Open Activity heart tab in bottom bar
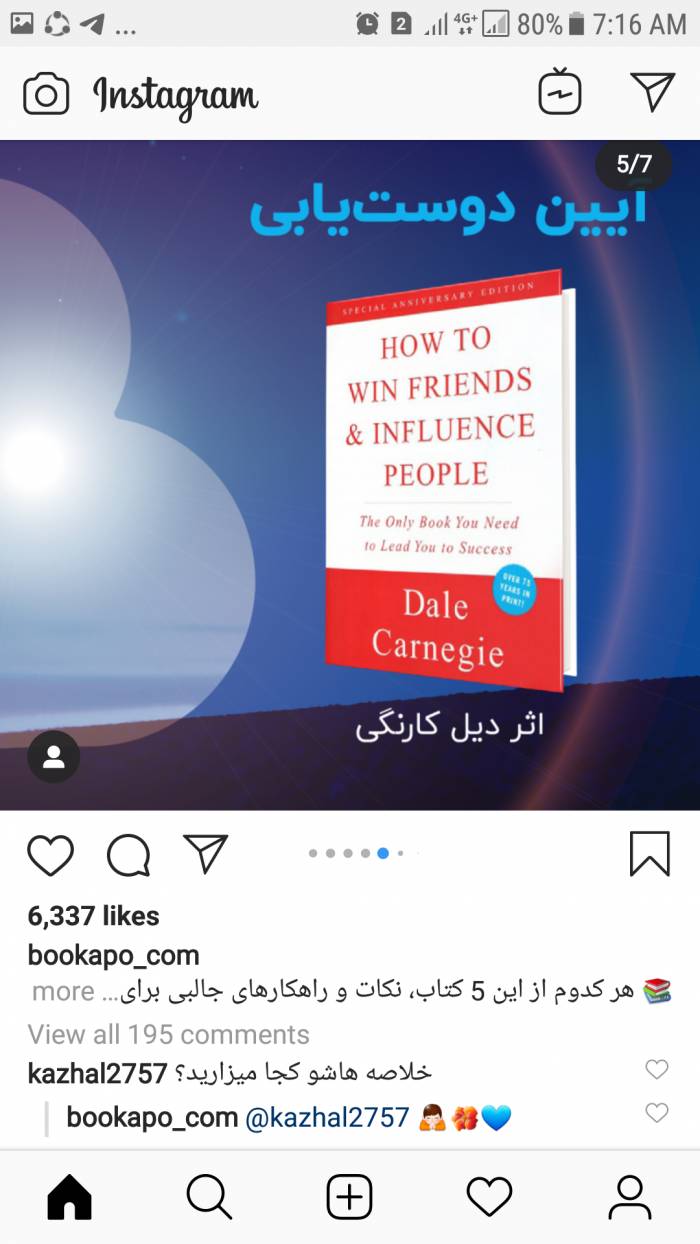This screenshot has height=1244, width=700. click(x=490, y=1196)
